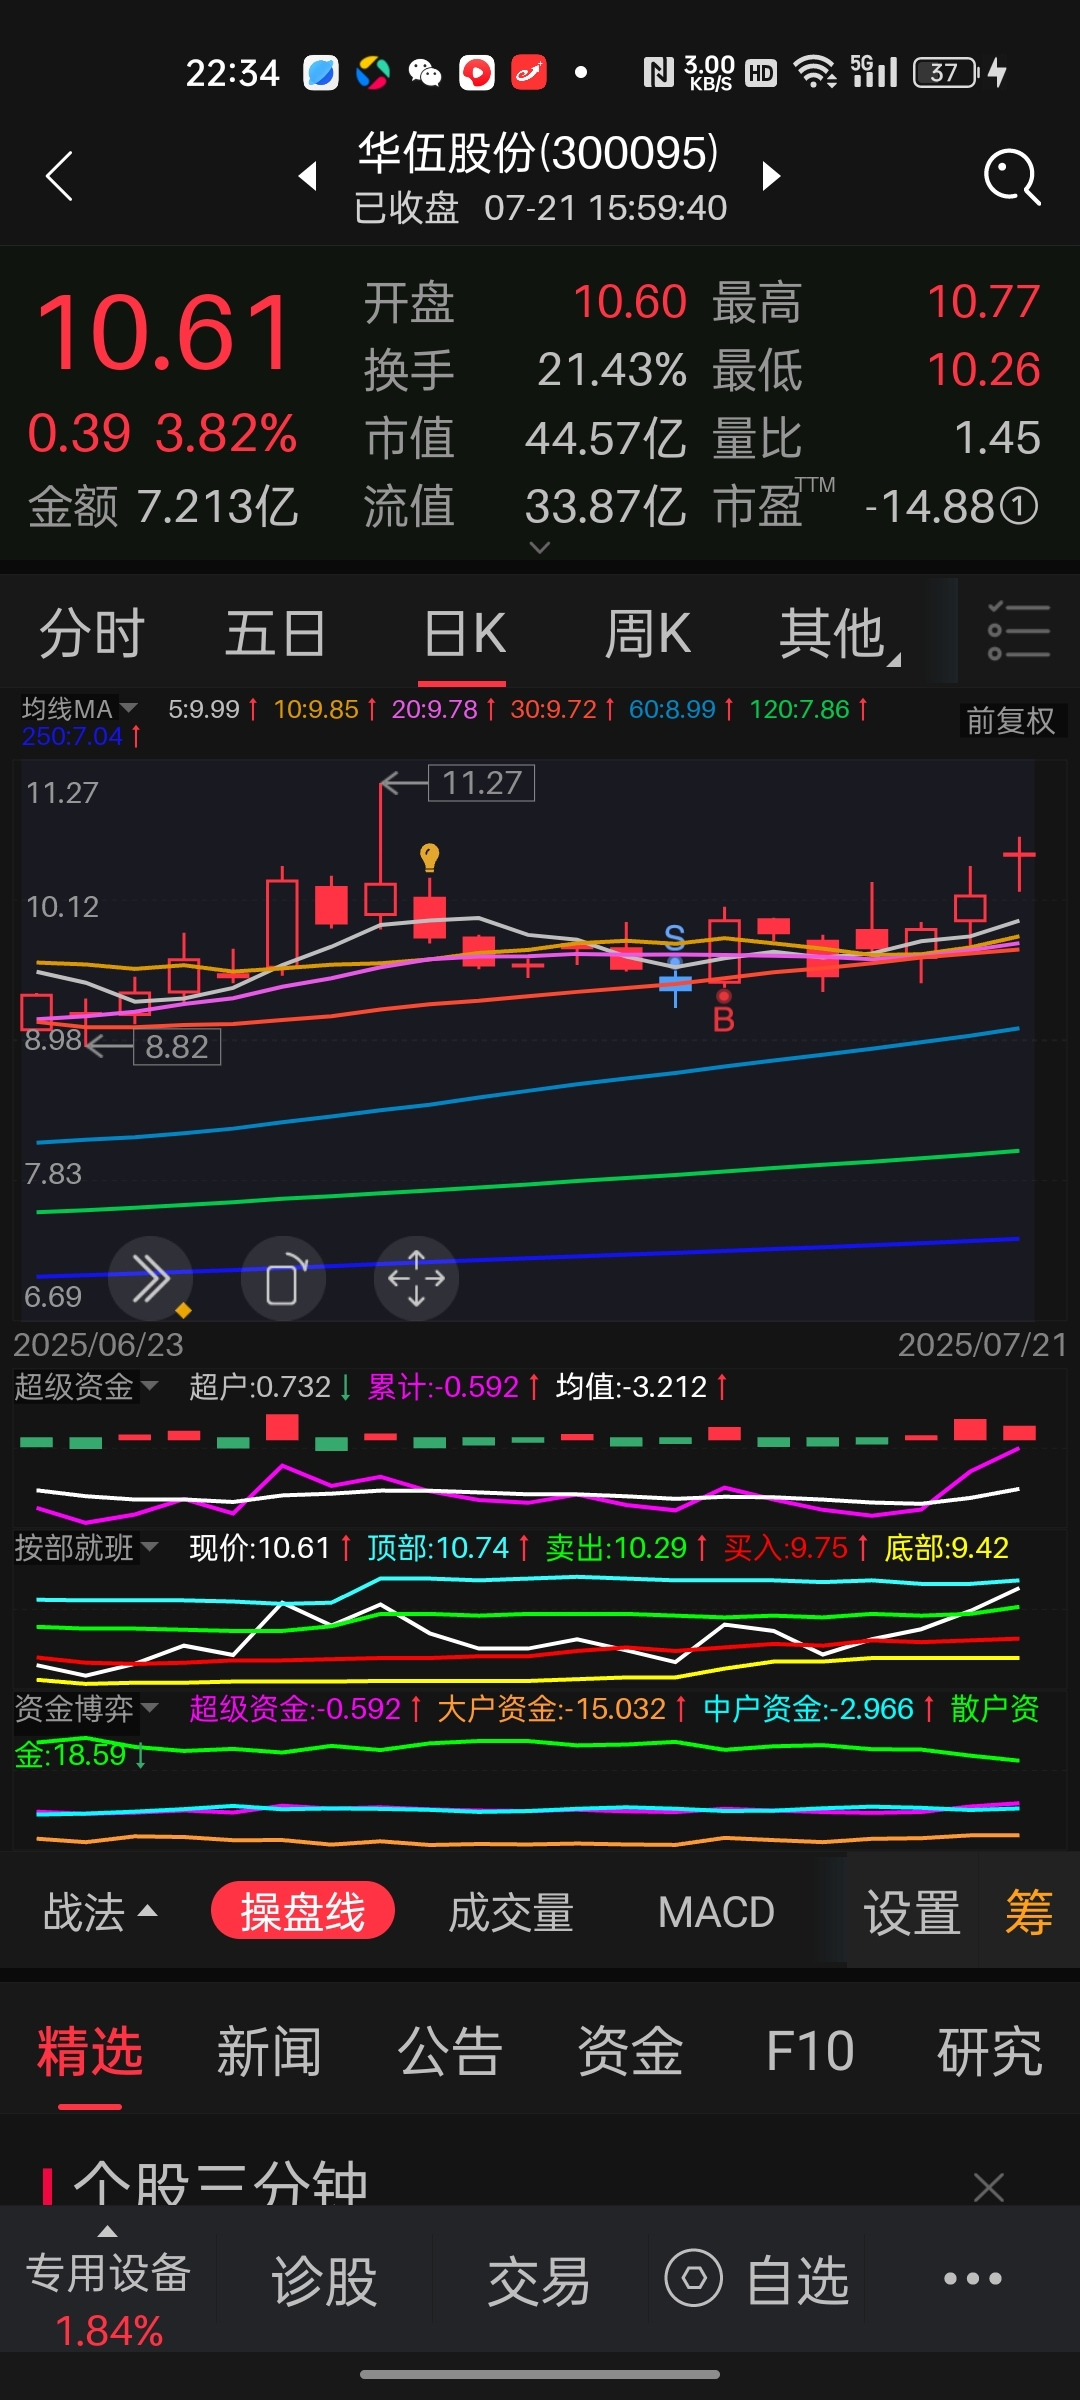1080x2400 pixels.
Task: Tap the latest candlestick on 07/21
Action: pyautogui.click(x=1019, y=863)
